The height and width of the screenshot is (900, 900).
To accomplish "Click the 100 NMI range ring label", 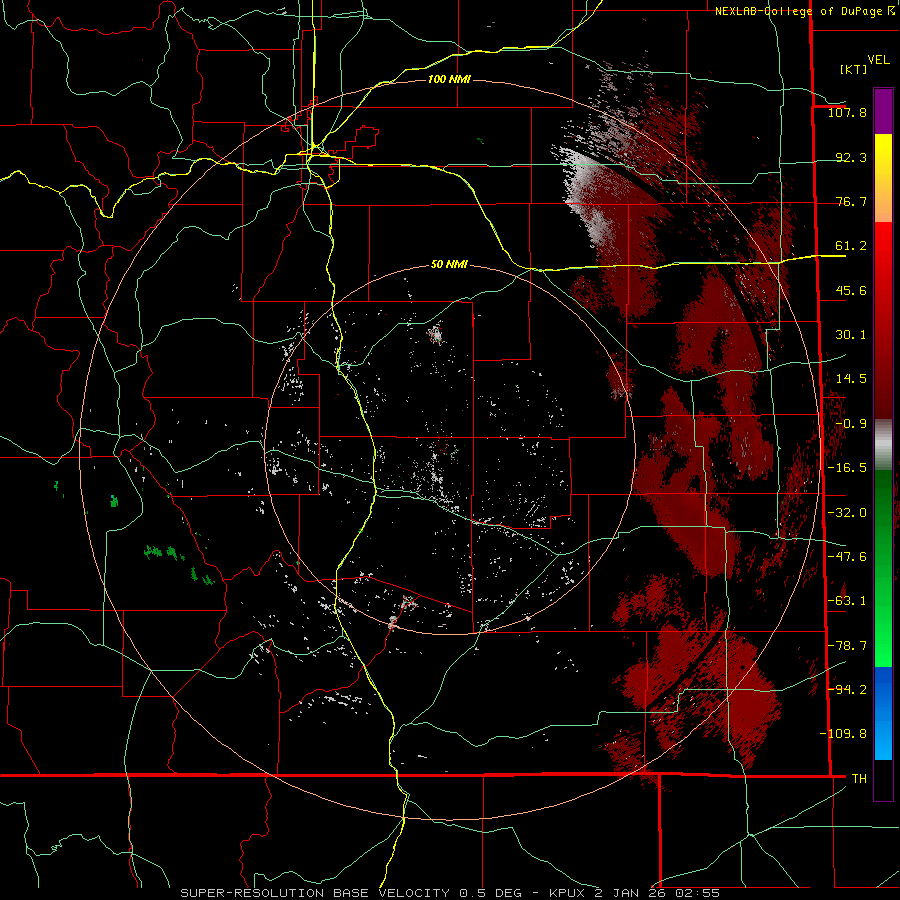I will pos(449,79).
